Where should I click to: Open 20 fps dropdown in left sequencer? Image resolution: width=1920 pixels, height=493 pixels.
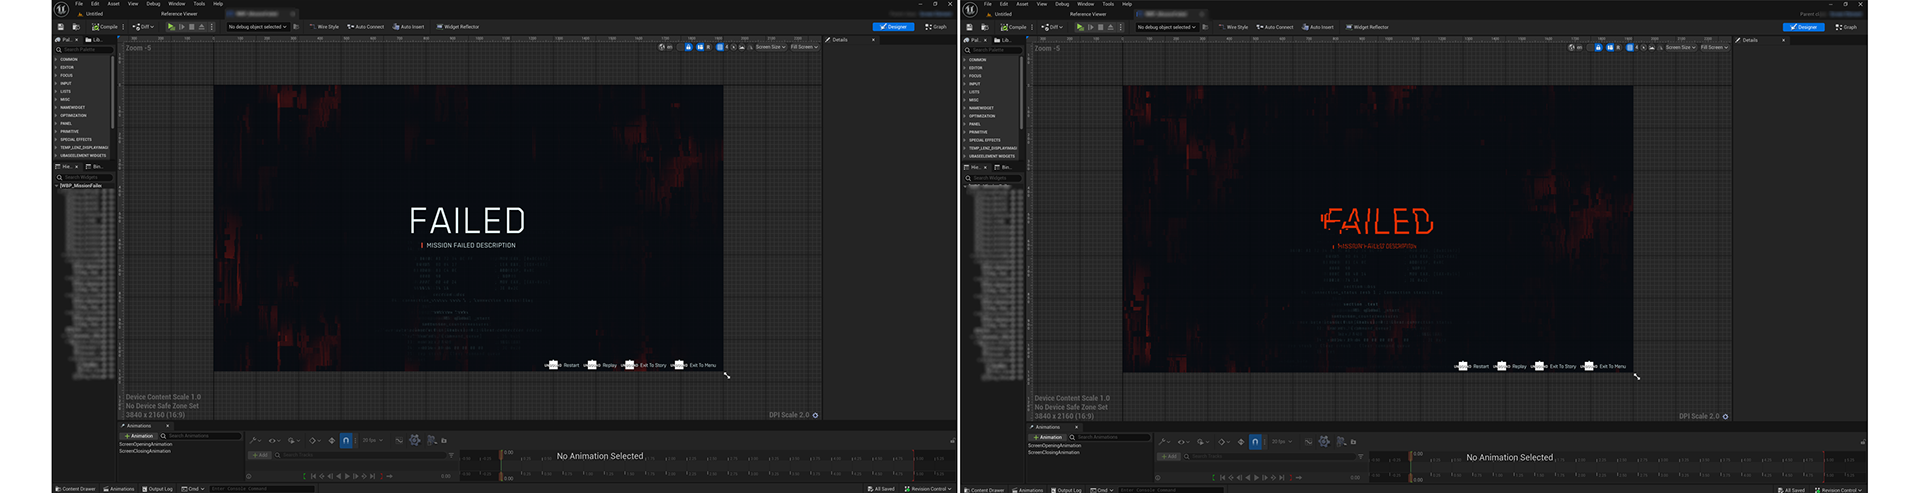[x=373, y=440]
